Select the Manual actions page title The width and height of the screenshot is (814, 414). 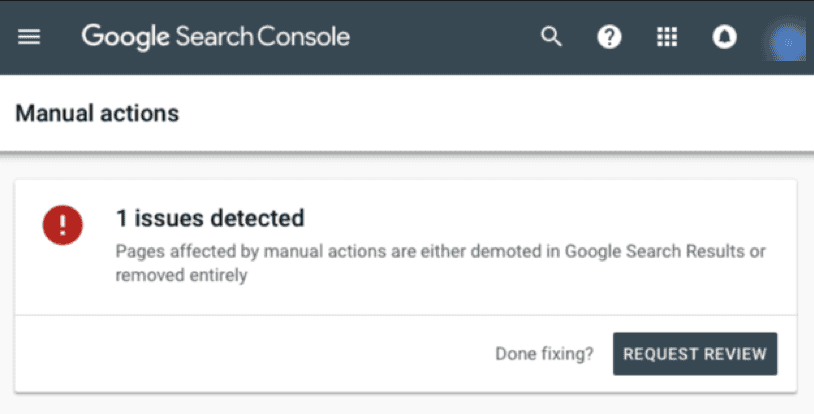[x=97, y=113]
